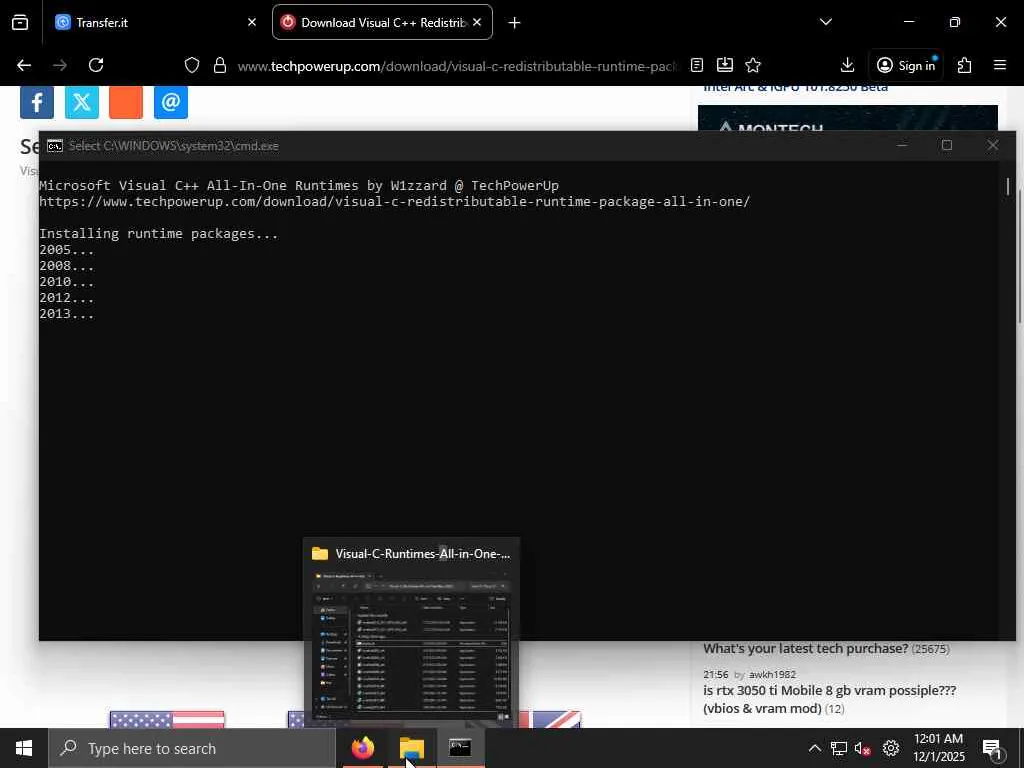Open the notification center icon
The height and width of the screenshot is (768, 1024).
(992, 748)
